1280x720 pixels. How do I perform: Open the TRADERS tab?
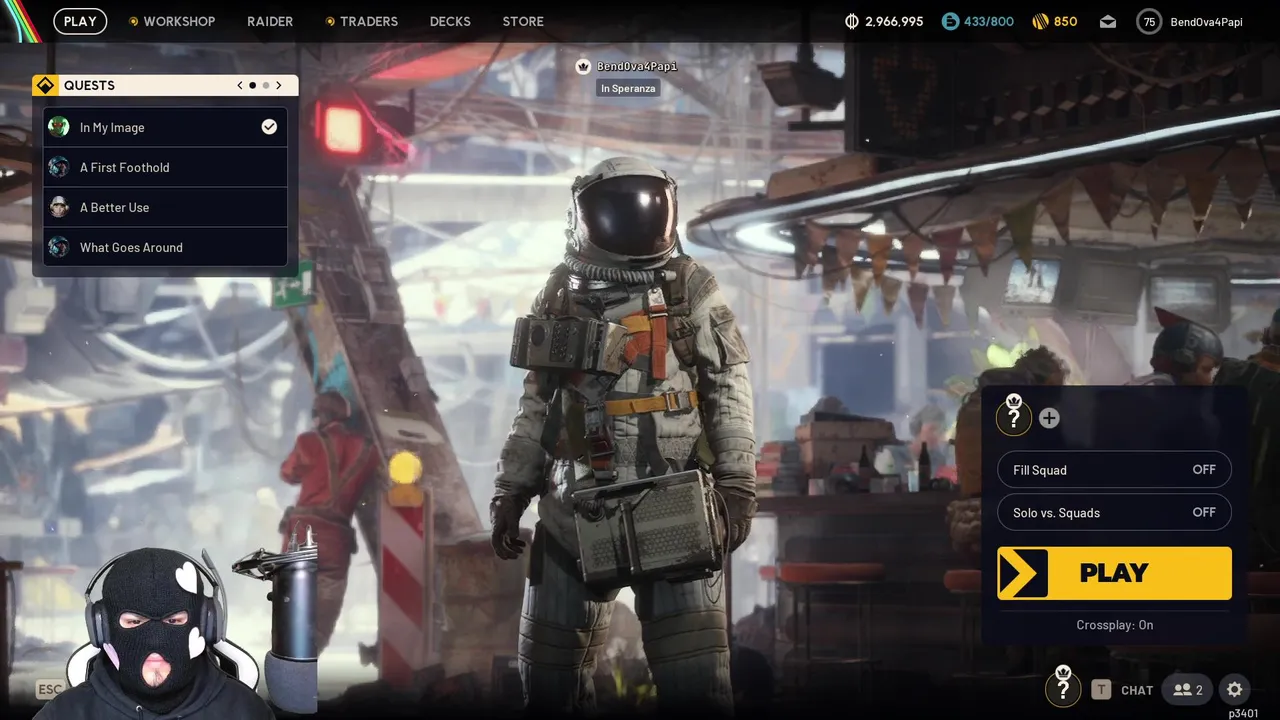[x=369, y=21]
